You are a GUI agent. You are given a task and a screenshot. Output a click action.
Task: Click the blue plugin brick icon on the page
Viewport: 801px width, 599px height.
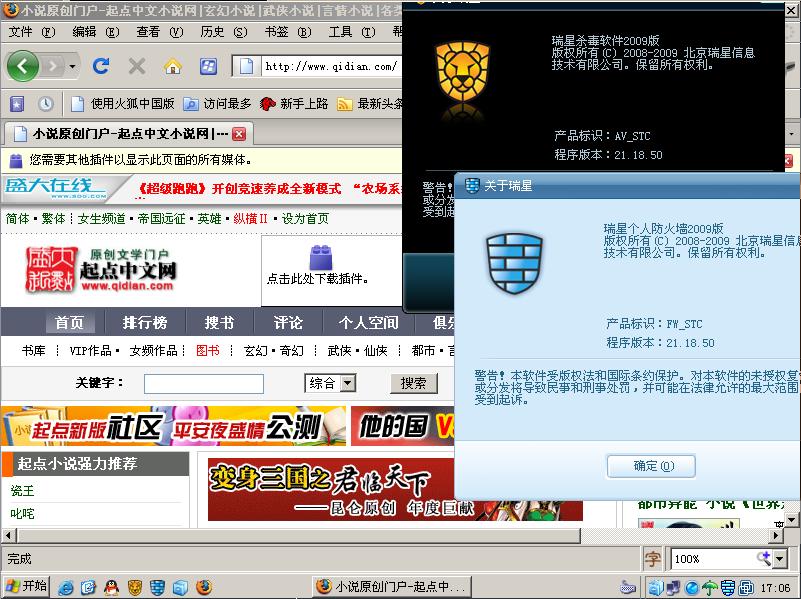point(321,257)
